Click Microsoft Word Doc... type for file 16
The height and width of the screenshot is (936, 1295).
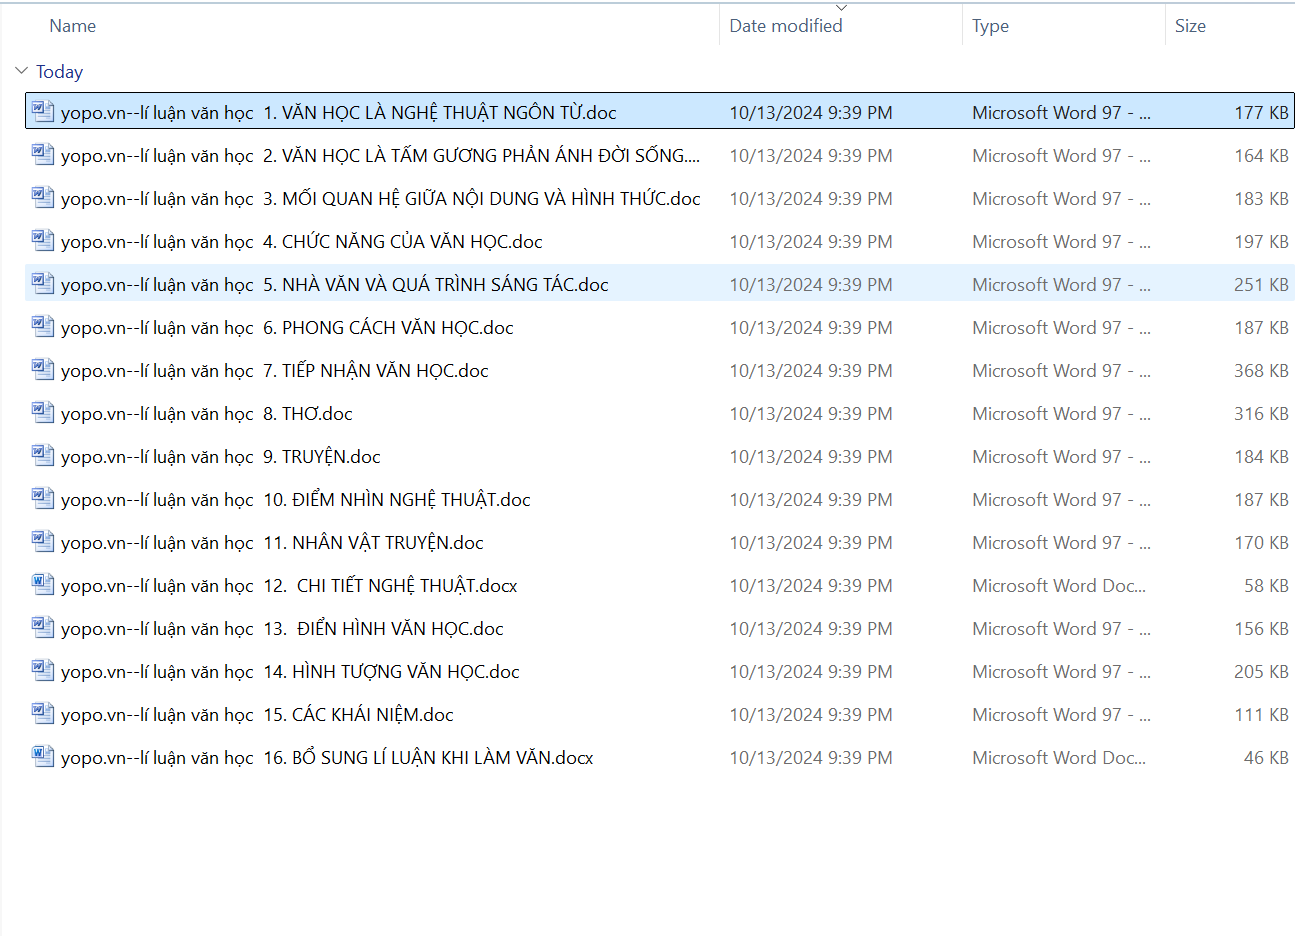coord(1059,758)
